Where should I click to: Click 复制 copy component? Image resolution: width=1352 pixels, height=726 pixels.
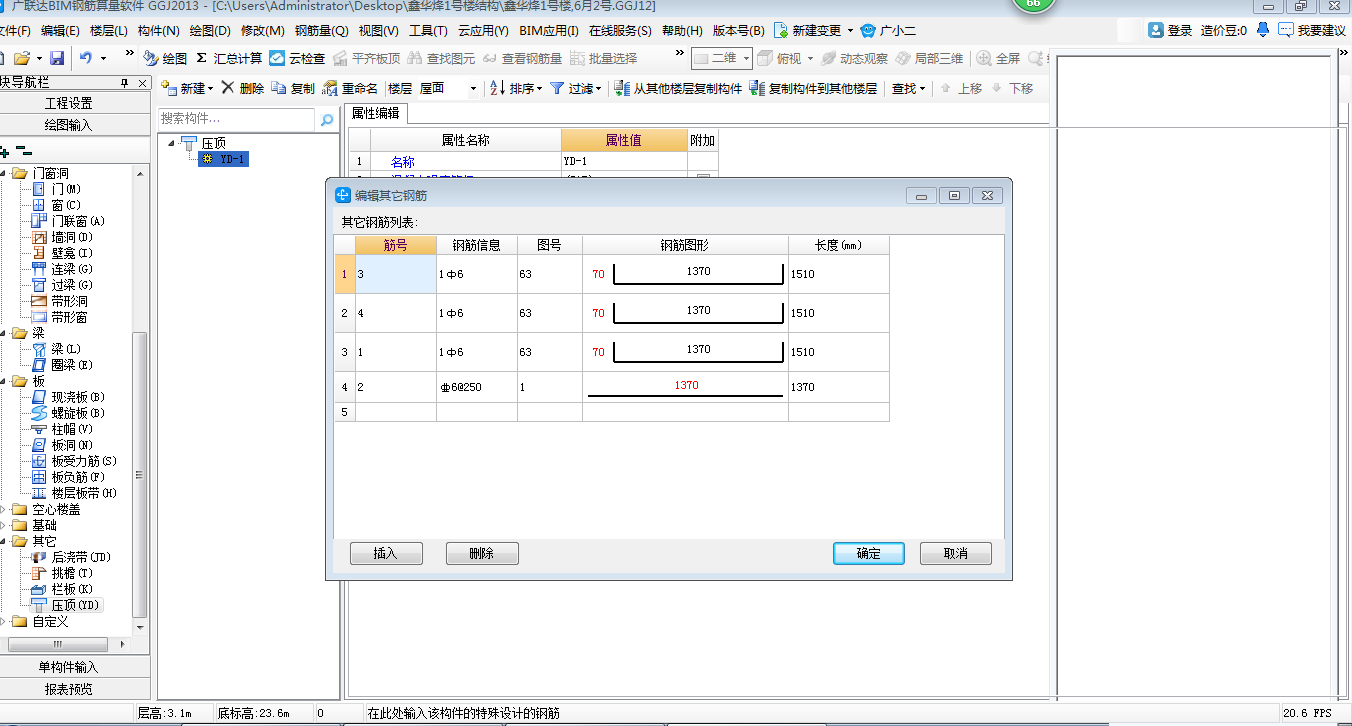pos(293,88)
